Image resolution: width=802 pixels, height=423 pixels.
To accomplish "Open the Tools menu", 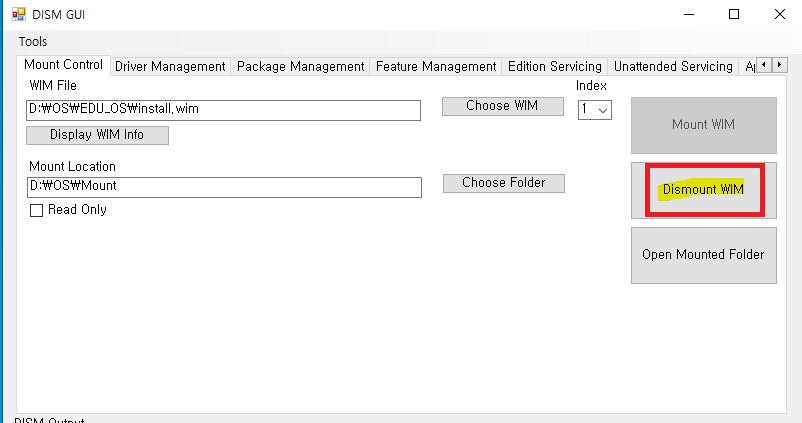I will (33, 41).
